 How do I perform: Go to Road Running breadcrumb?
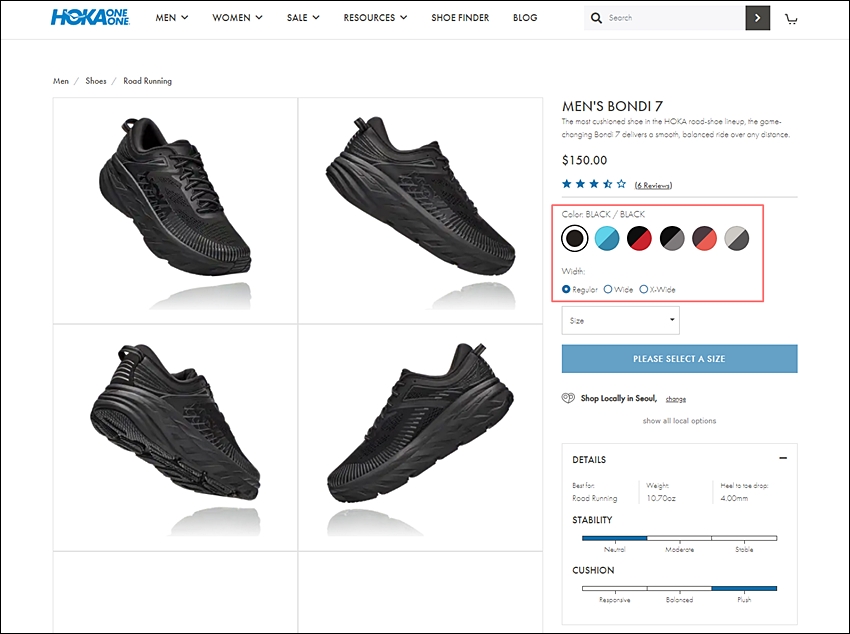pos(147,81)
